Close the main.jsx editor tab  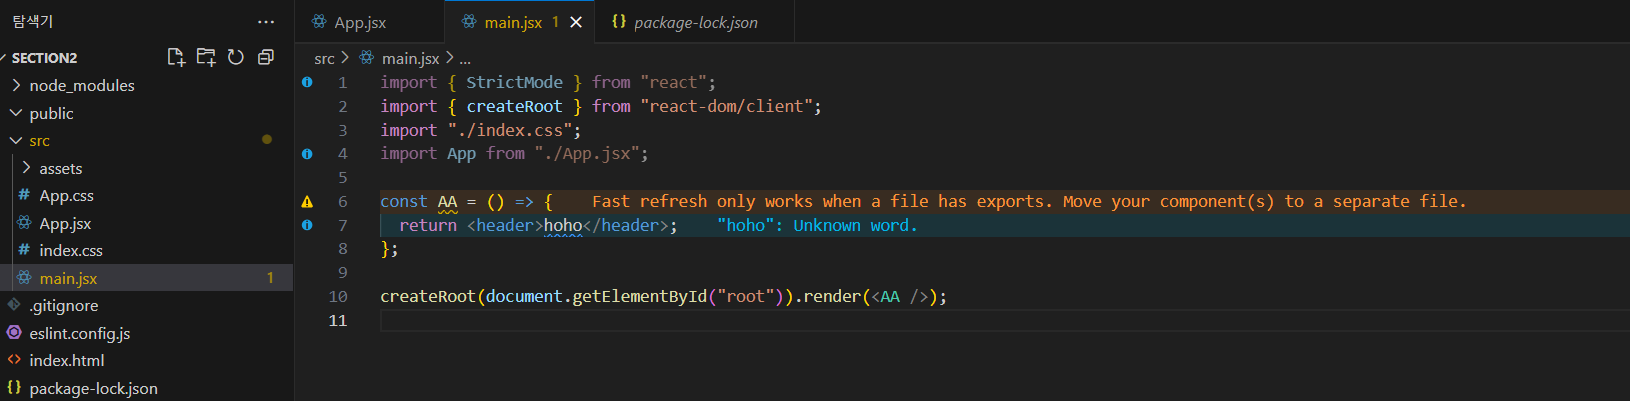(x=576, y=22)
